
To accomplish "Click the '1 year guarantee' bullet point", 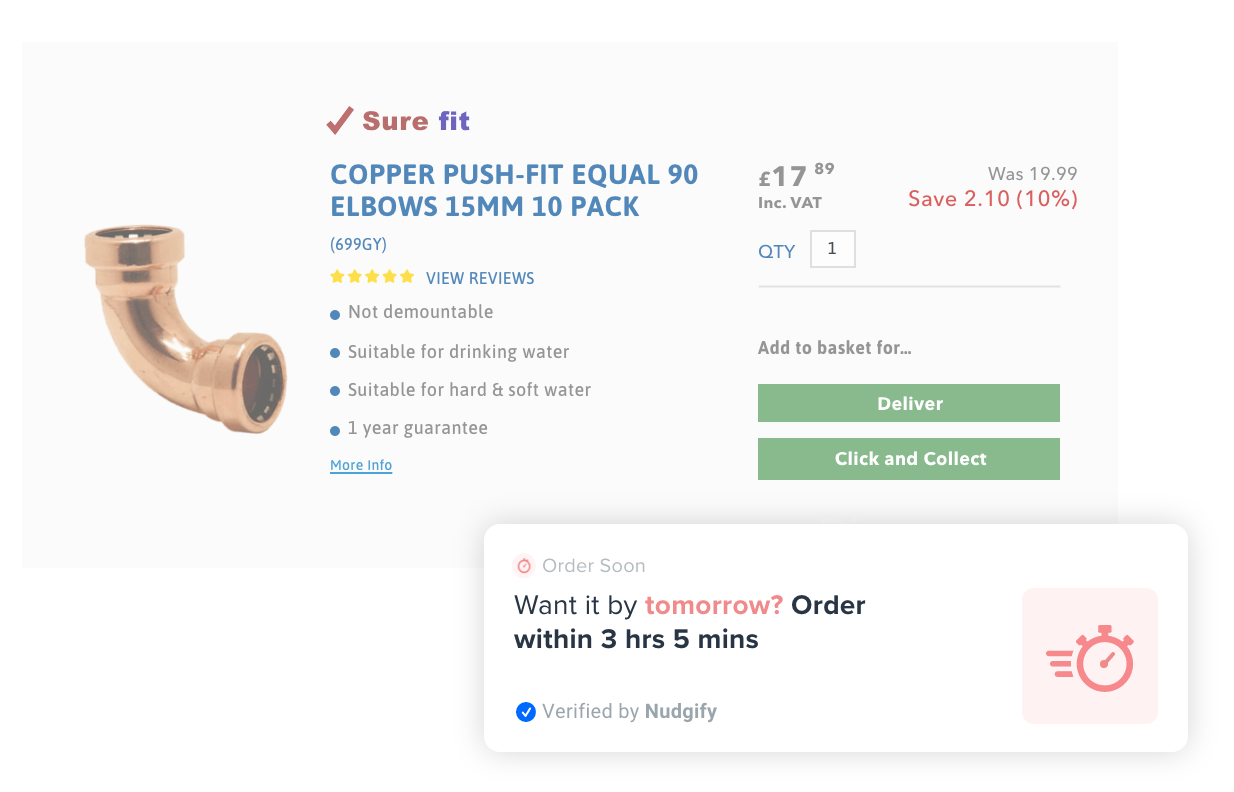I will click(x=417, y=428).
